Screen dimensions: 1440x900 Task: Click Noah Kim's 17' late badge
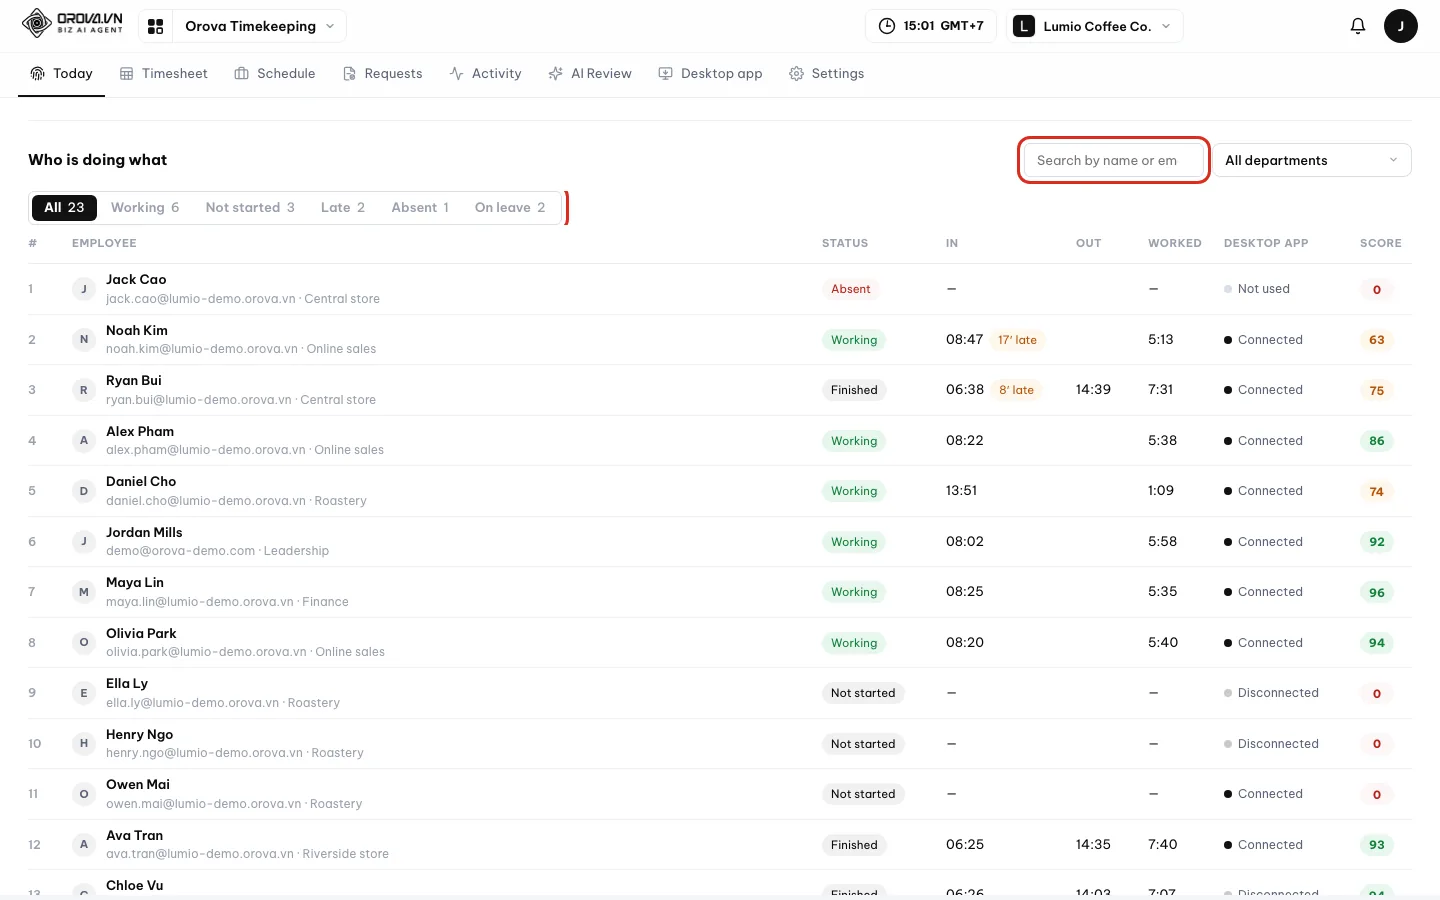pos(1017,340)
